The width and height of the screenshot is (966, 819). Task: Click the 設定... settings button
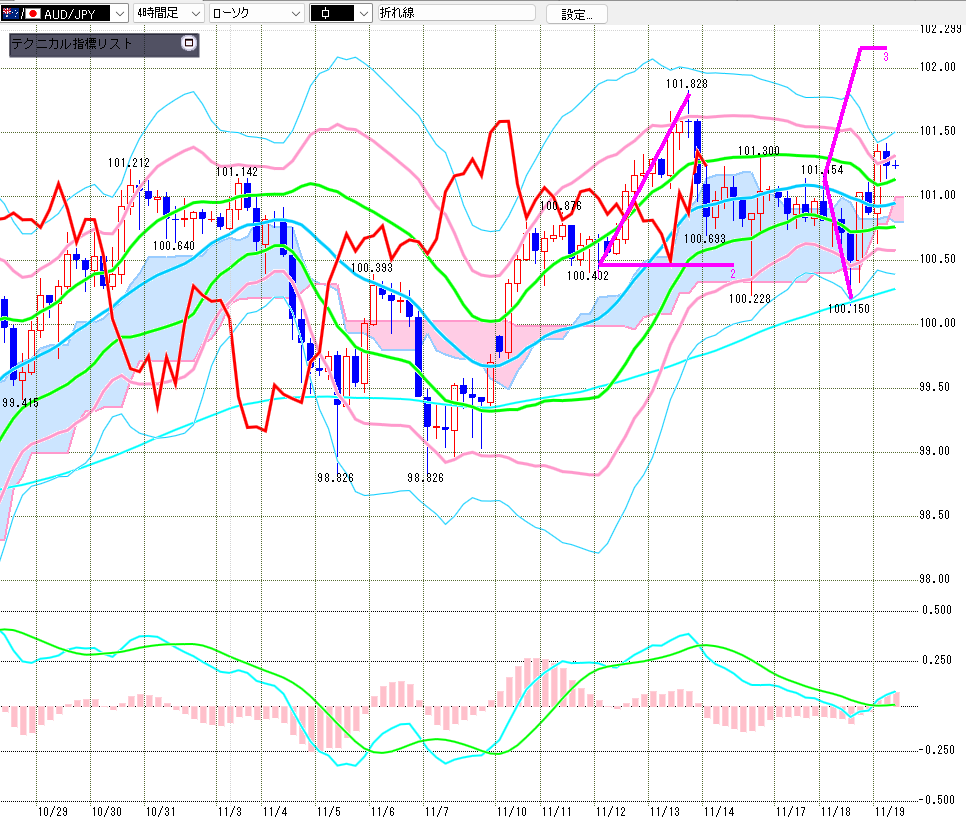576,14
